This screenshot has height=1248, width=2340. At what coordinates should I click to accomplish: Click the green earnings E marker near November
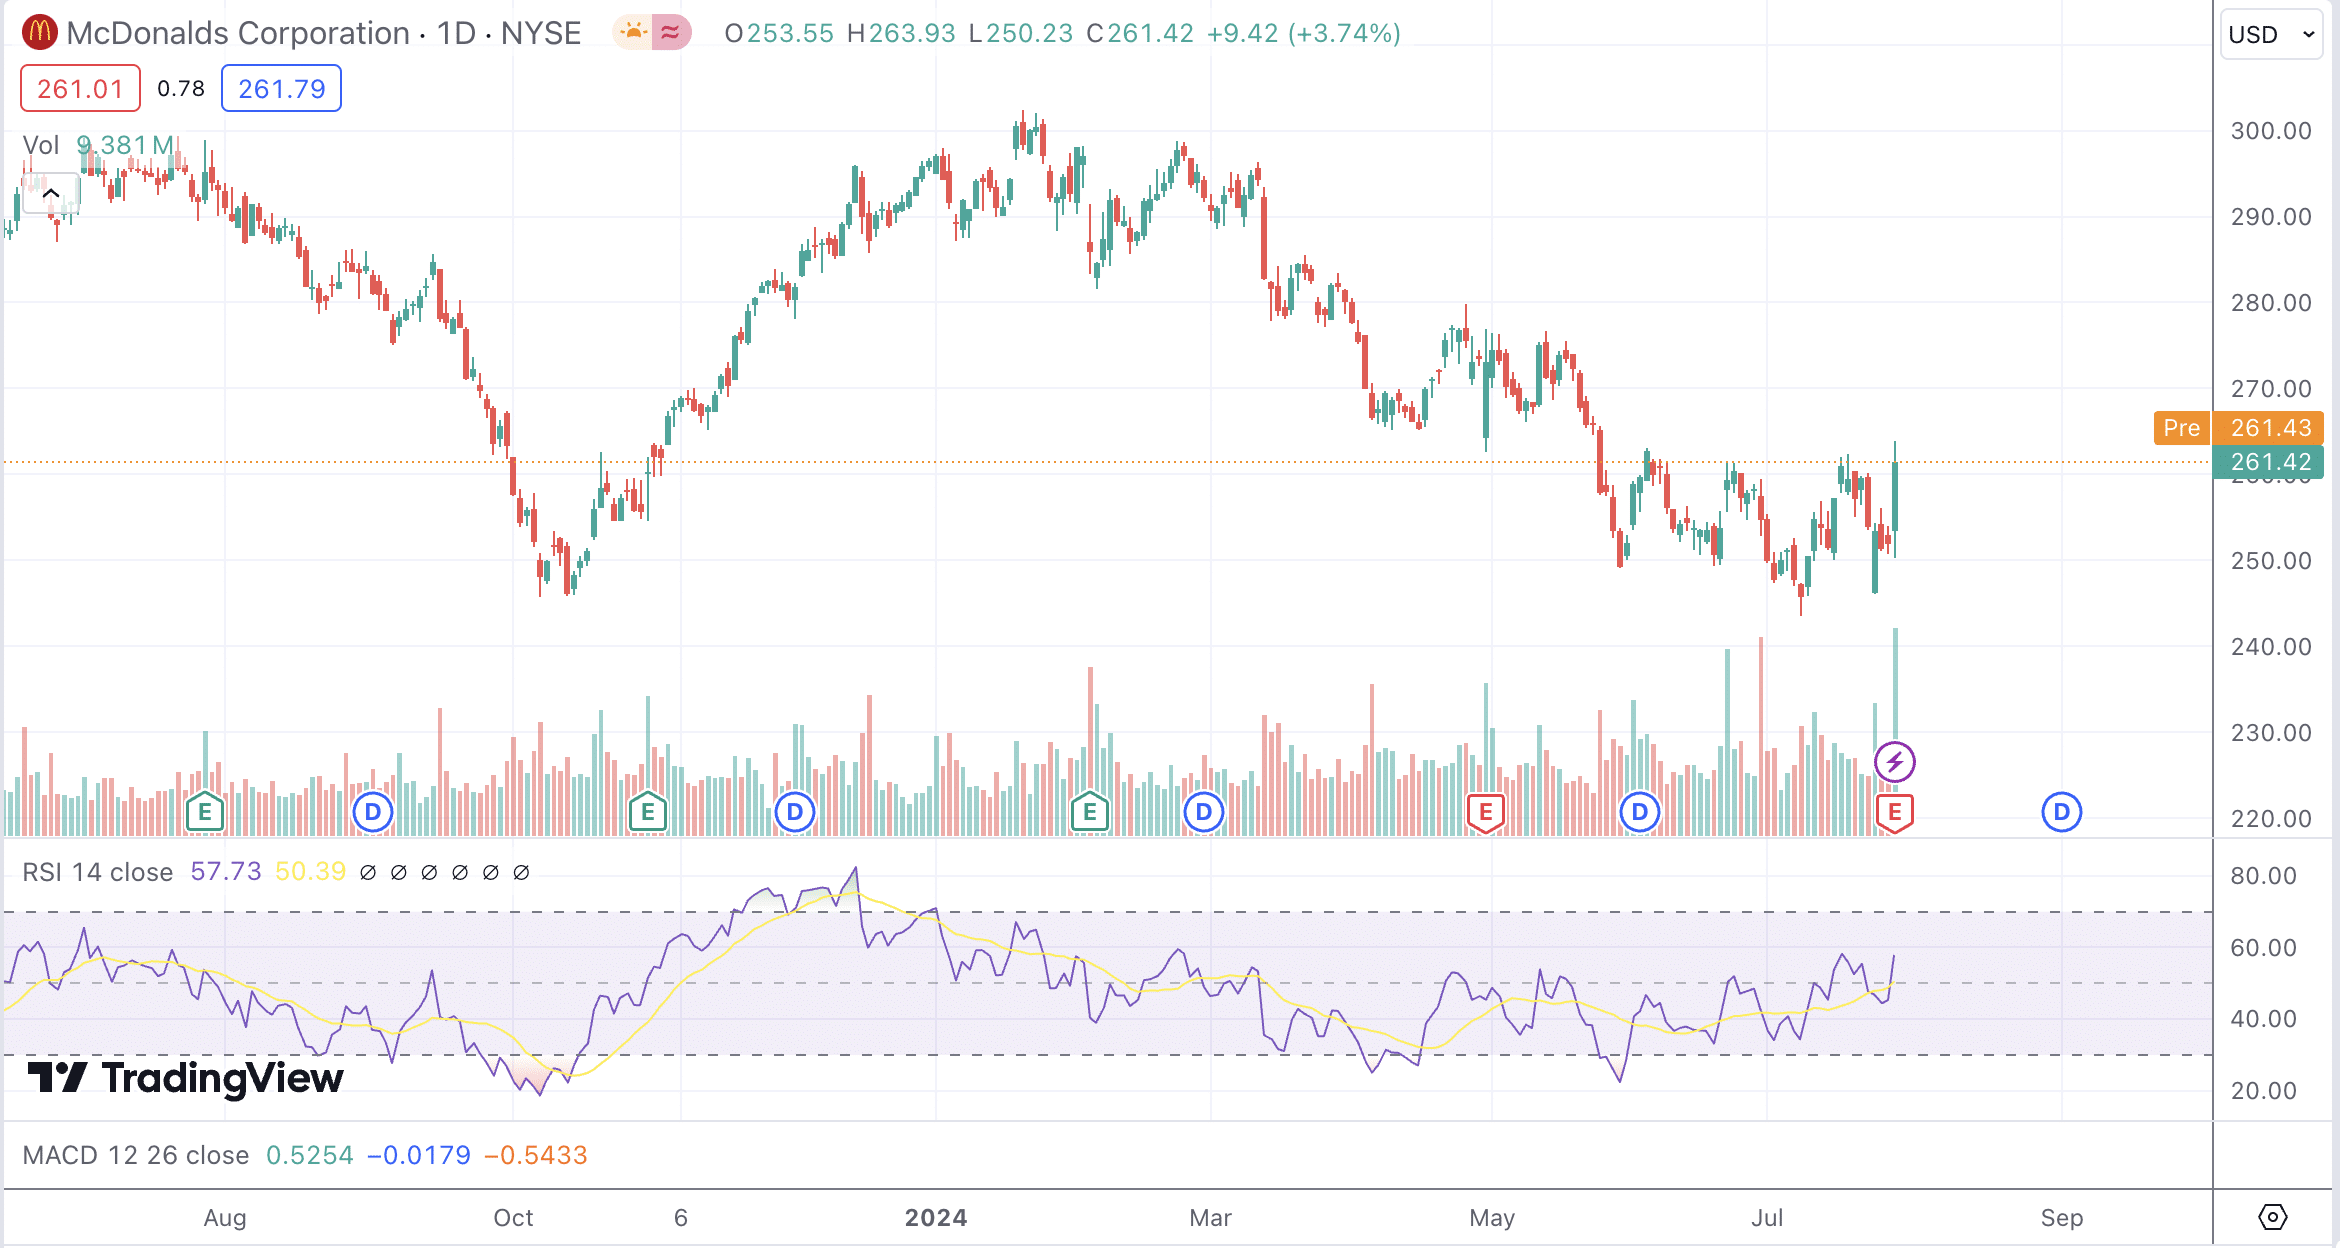pyautogui.click(x=647, y=812)
